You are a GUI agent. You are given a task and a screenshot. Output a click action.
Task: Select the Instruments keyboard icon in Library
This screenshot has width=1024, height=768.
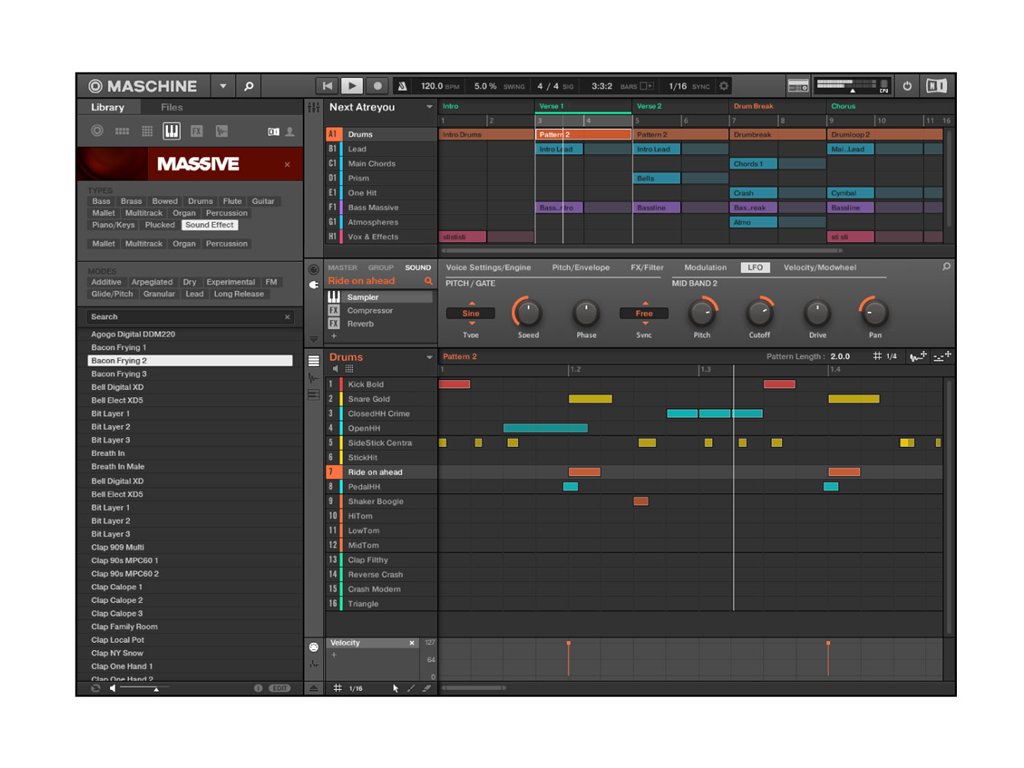[172, 131]
